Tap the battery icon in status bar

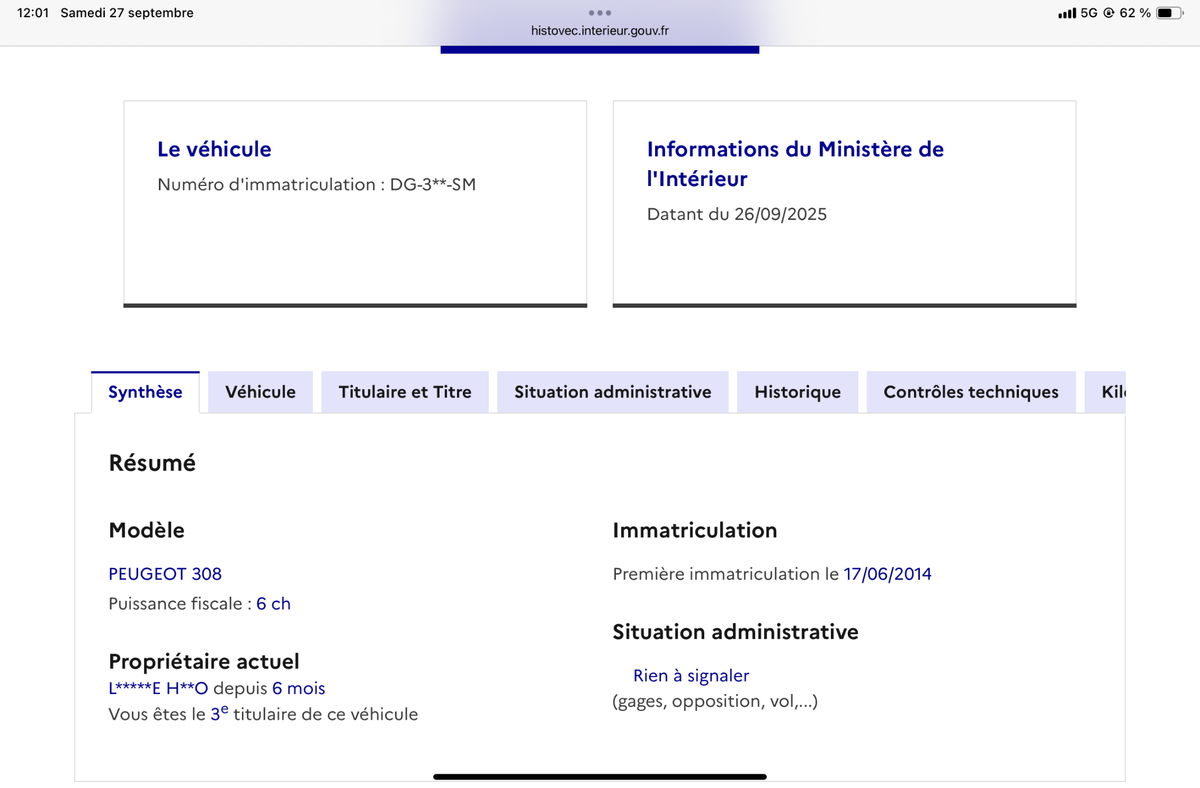1170,13
